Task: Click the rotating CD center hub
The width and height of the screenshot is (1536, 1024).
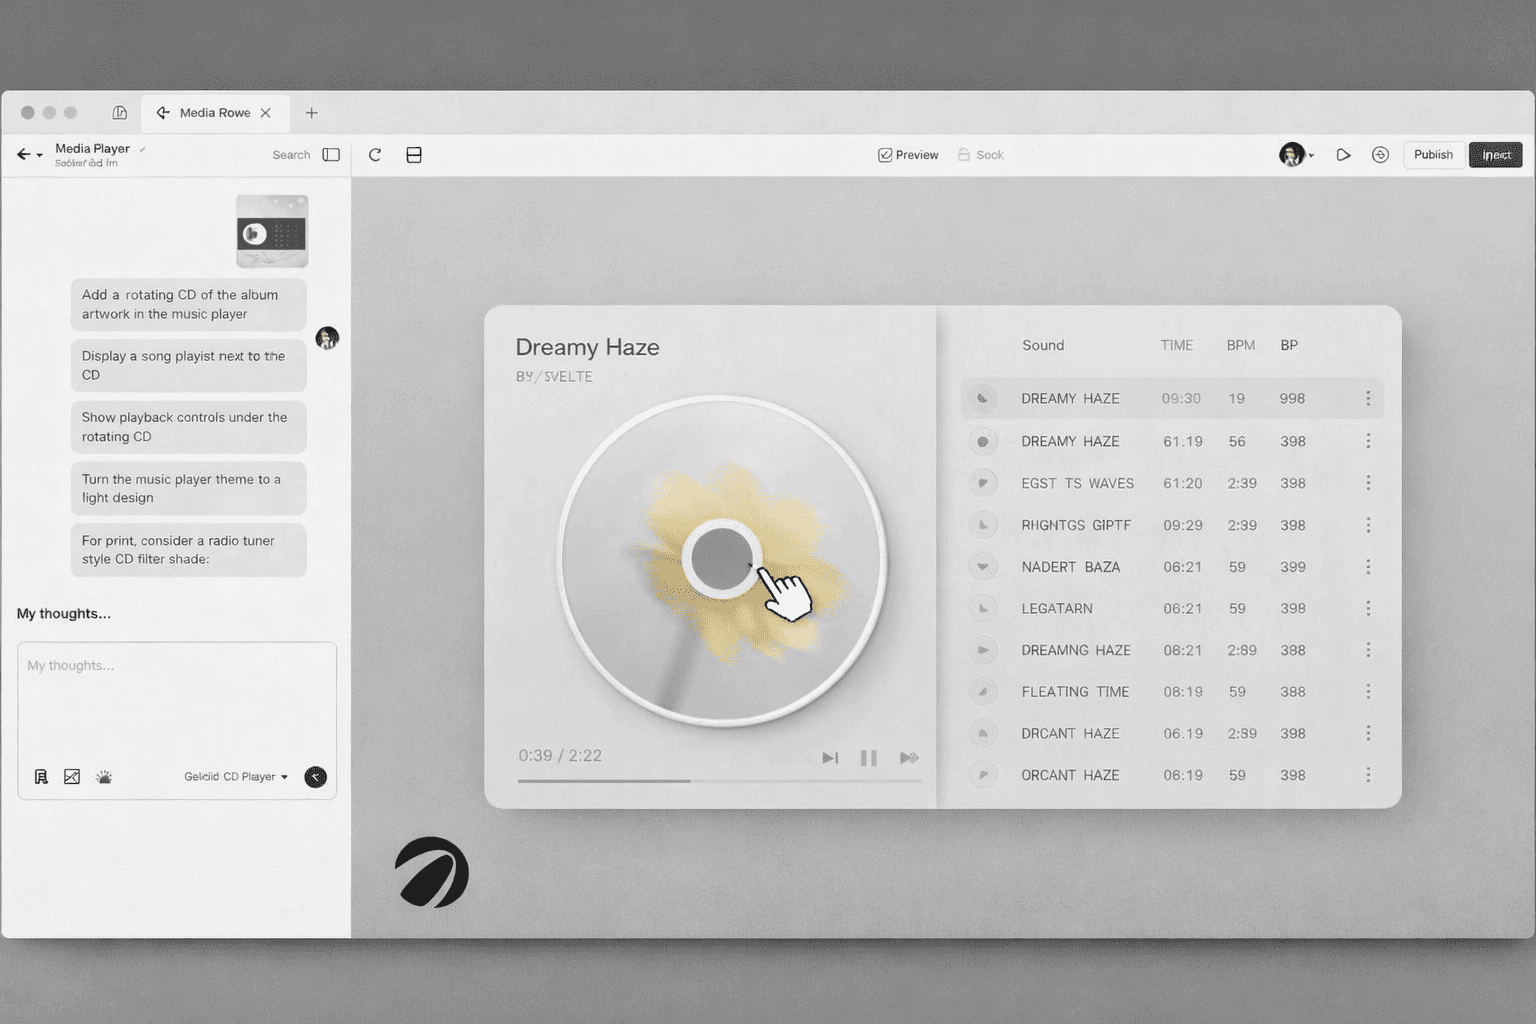Action: 722,559
